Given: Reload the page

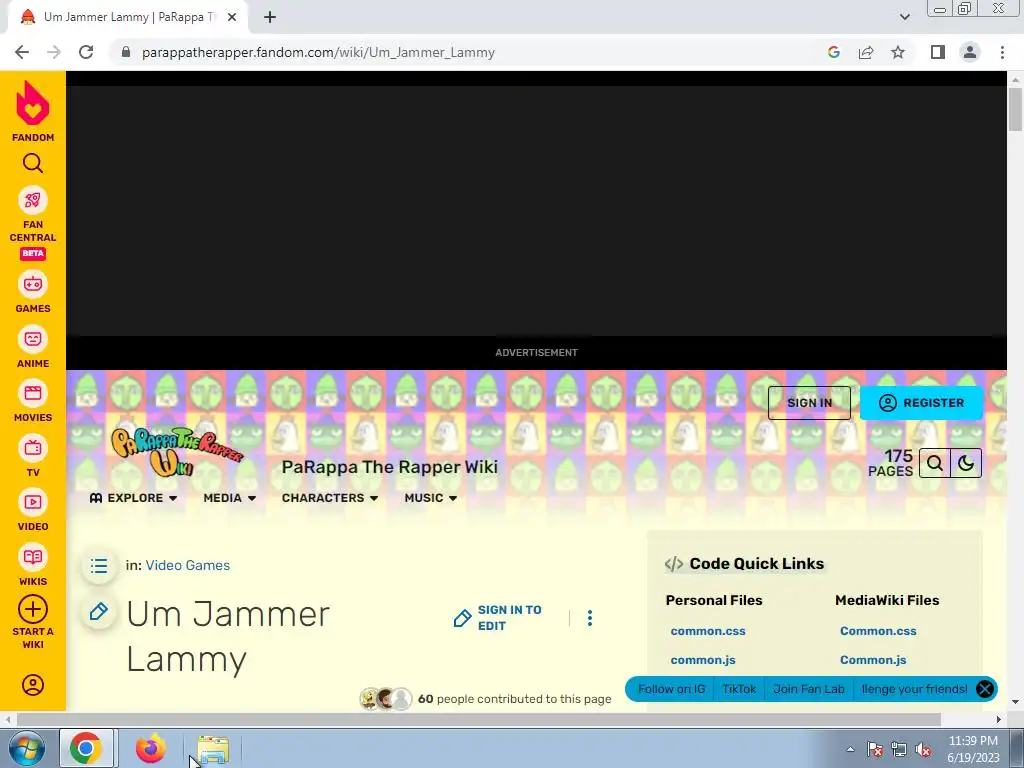Looking at the screenshot, I should [x=86, y=52].
